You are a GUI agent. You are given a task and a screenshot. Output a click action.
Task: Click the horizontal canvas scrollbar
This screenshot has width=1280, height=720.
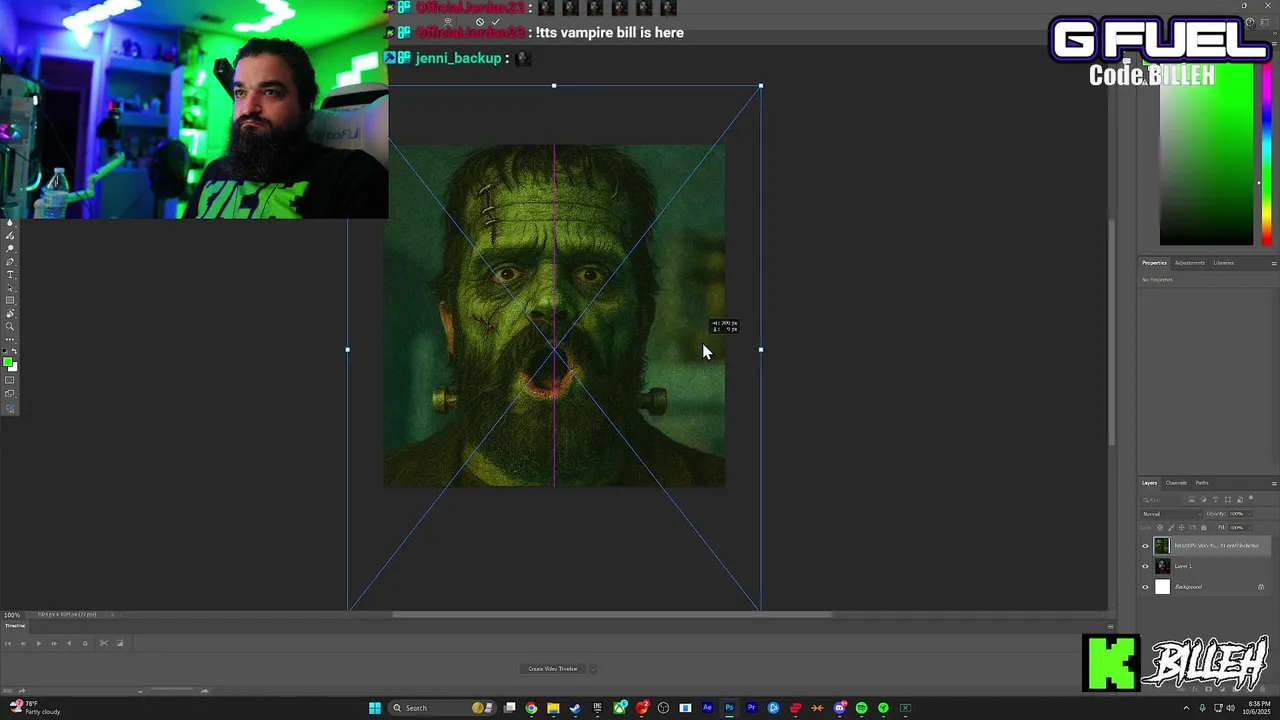coord(612,615)
